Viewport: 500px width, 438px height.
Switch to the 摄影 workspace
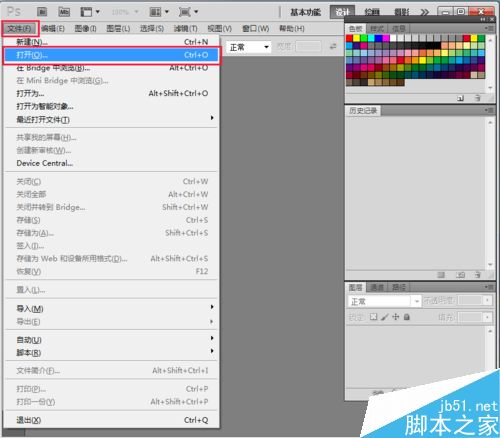click(402, 12)
